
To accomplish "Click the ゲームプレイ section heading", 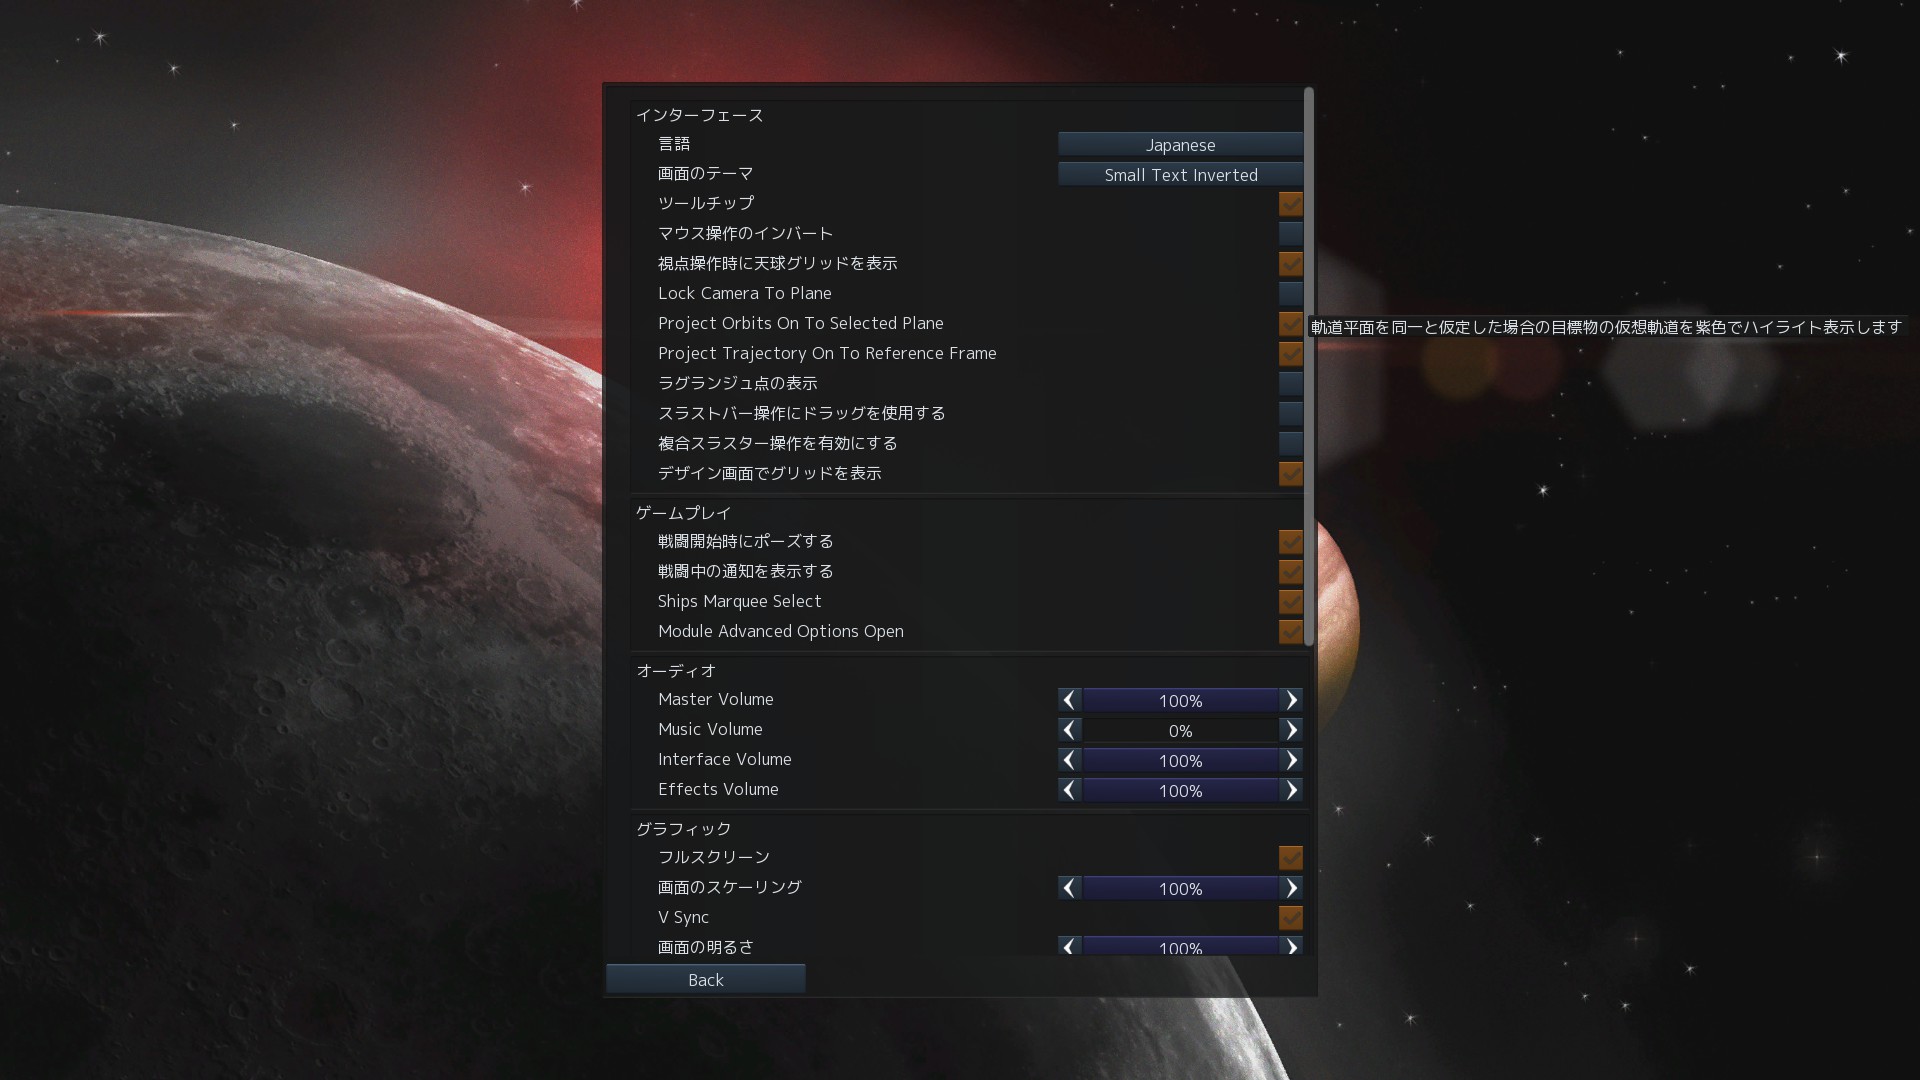I will click(x=684, y=513).
